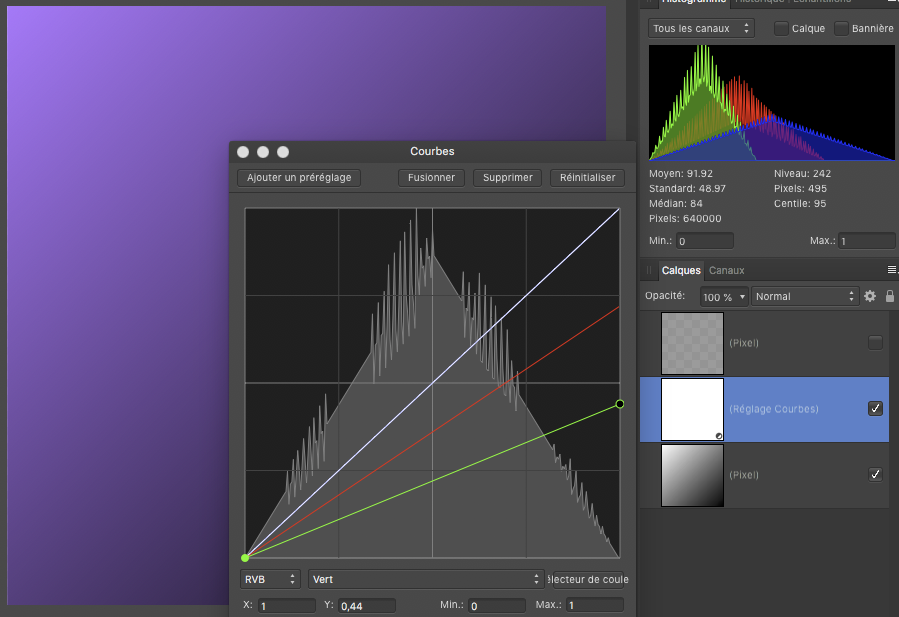Enable the Calque checkbox in Histogramme
Screen dimensions: 899x617
[x=781, y=28]
